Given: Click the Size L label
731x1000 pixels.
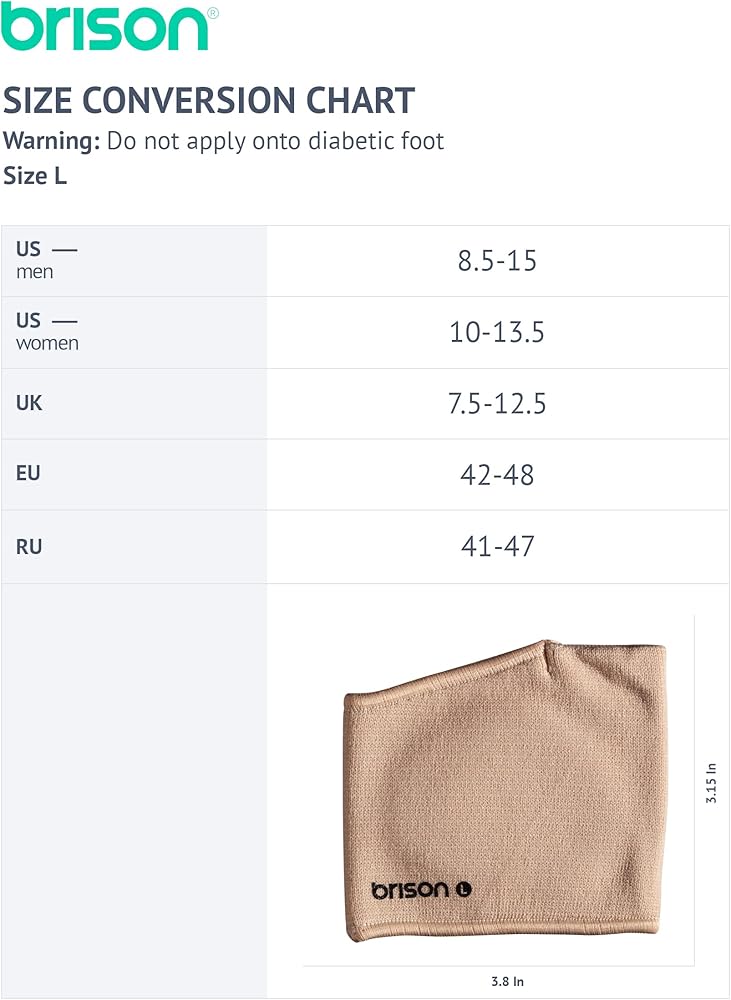Looking at the screenshot, I should [35, 176].
